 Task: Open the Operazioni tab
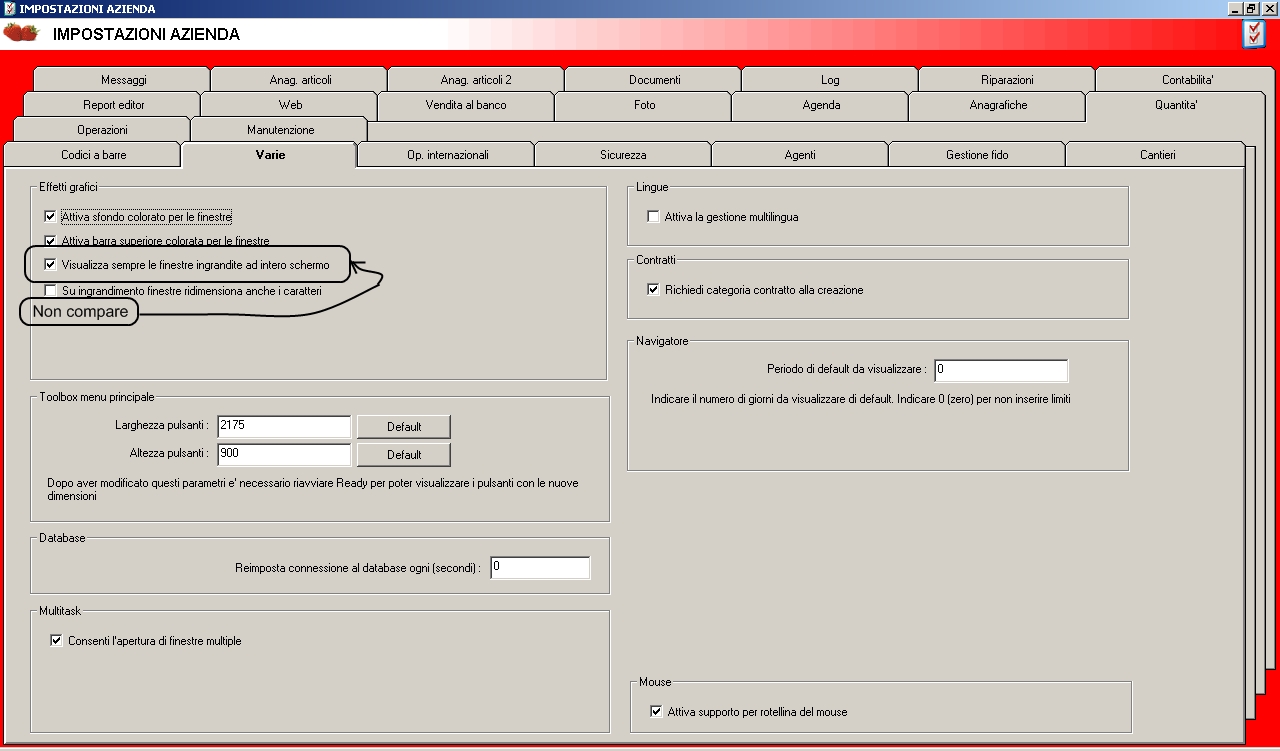point(102,130)
